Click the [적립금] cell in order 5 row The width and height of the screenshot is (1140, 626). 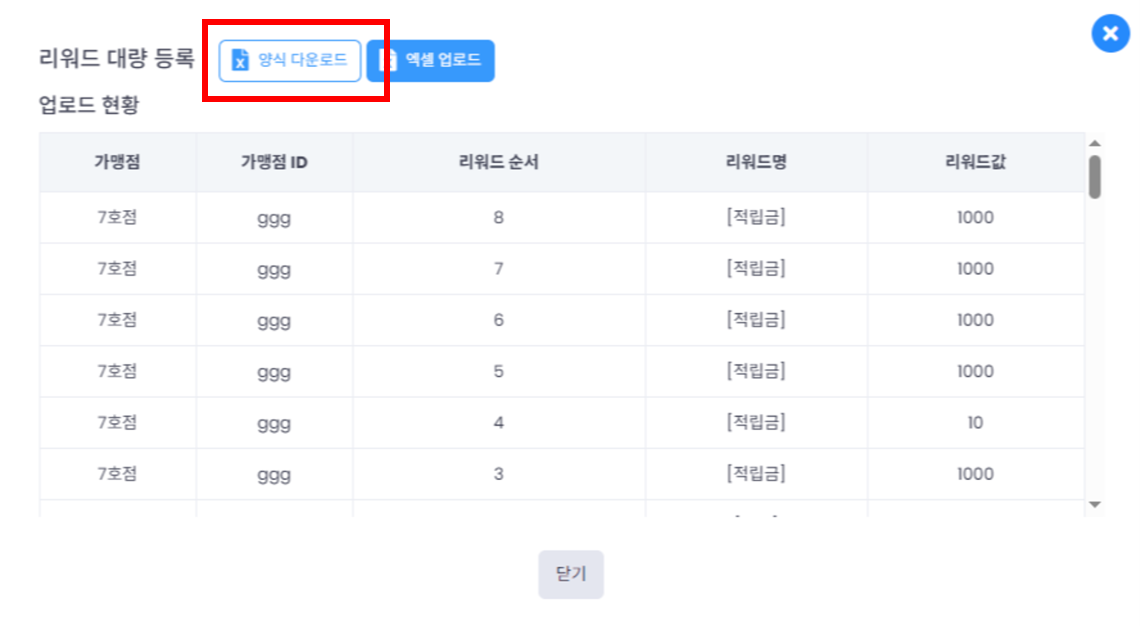pos(756,372)
